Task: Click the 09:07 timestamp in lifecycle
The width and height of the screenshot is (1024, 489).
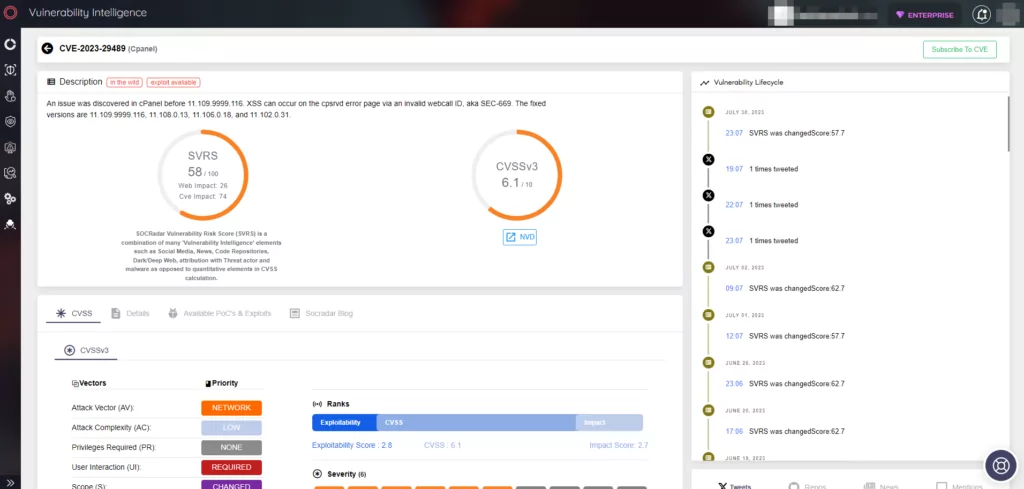Action: click(734, 288)
